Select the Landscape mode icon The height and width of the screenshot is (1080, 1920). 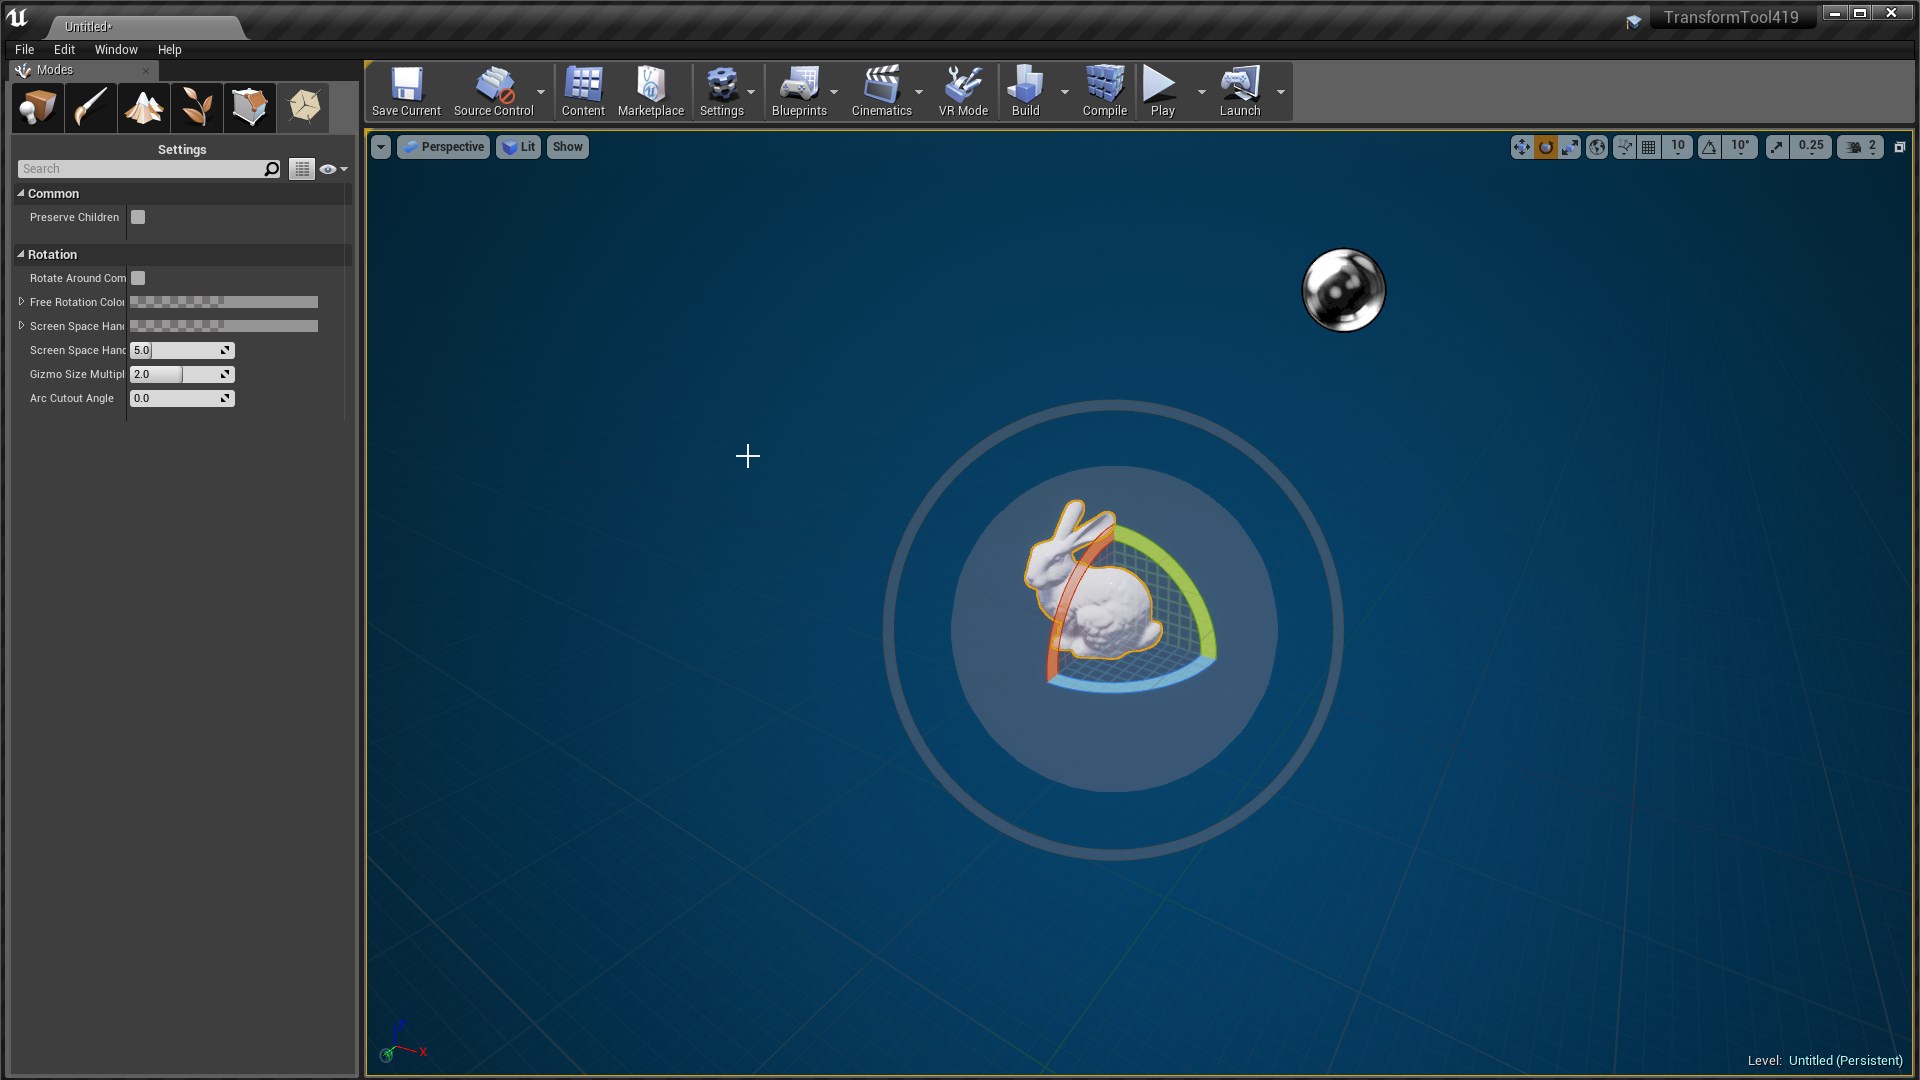[x=144, y=107]
